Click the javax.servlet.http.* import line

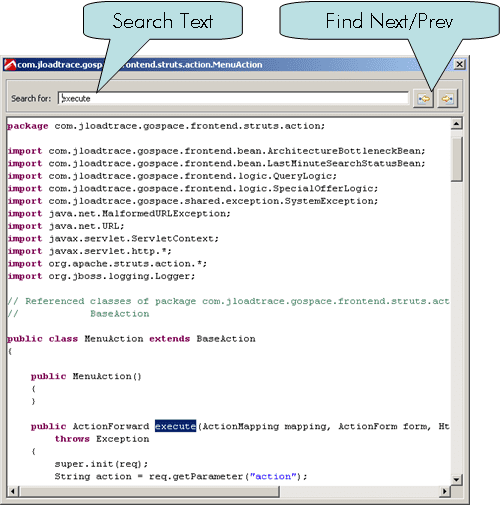pos(89,251)
